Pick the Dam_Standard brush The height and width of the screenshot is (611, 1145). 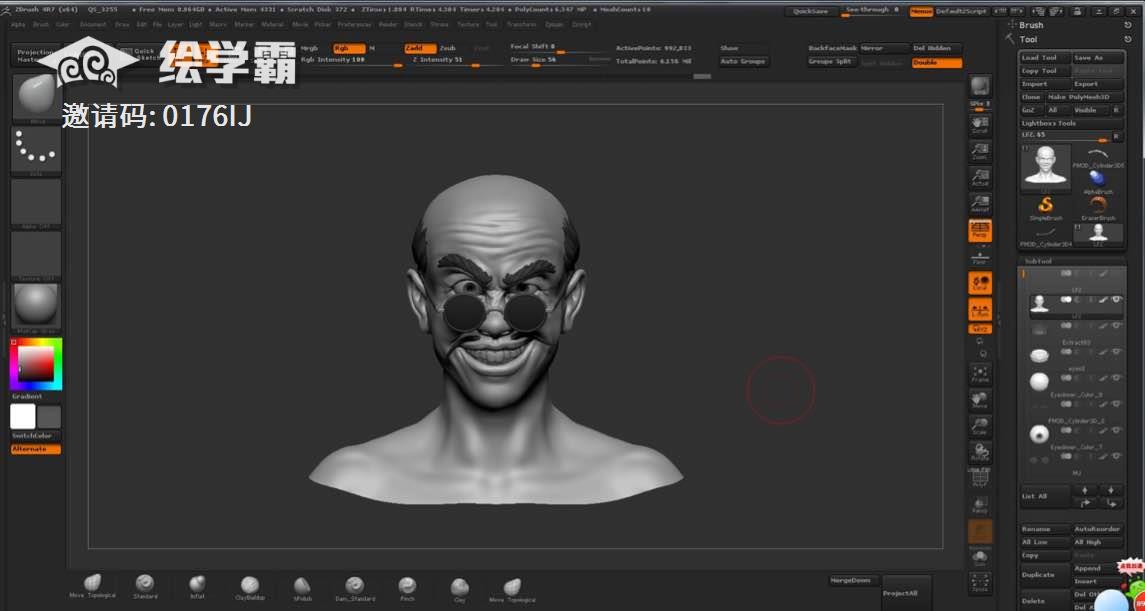click(354, 587)
